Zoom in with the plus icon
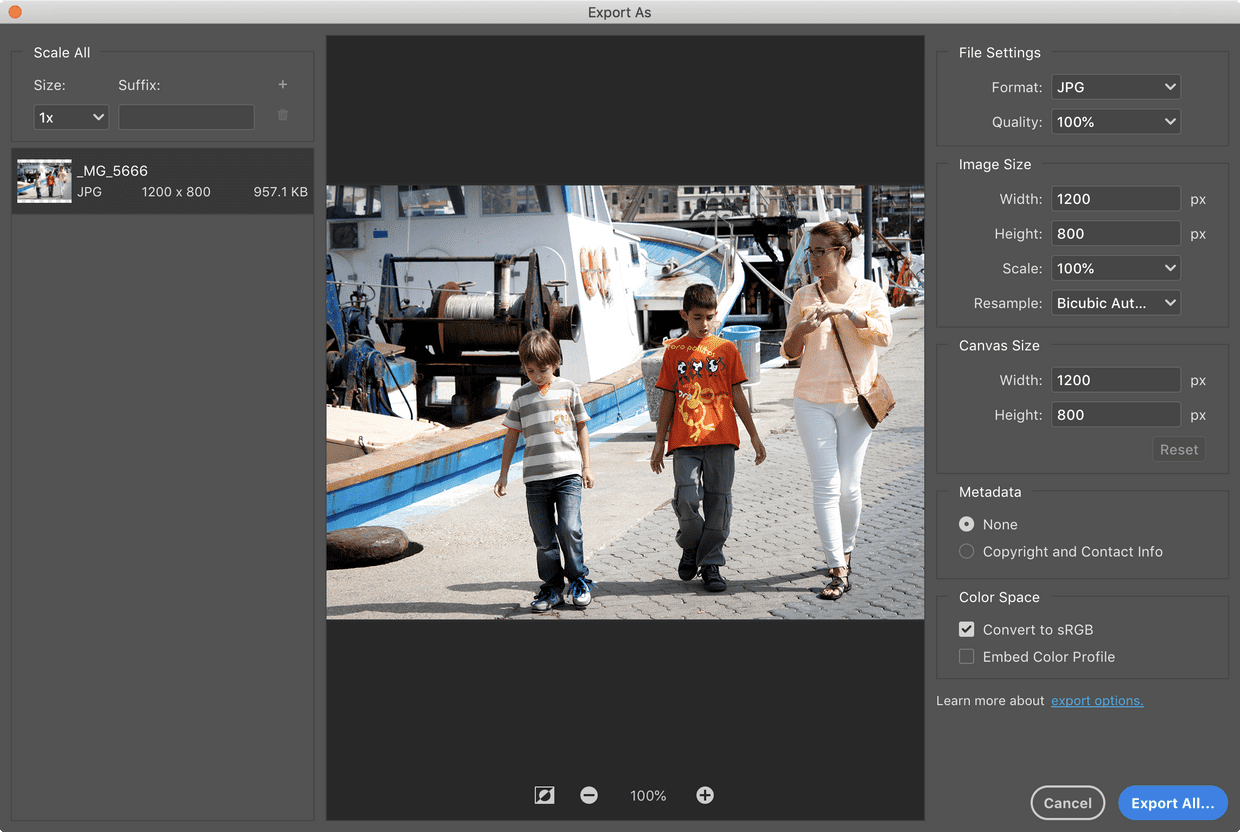1240x832 pixels. (x=705, y=795)
